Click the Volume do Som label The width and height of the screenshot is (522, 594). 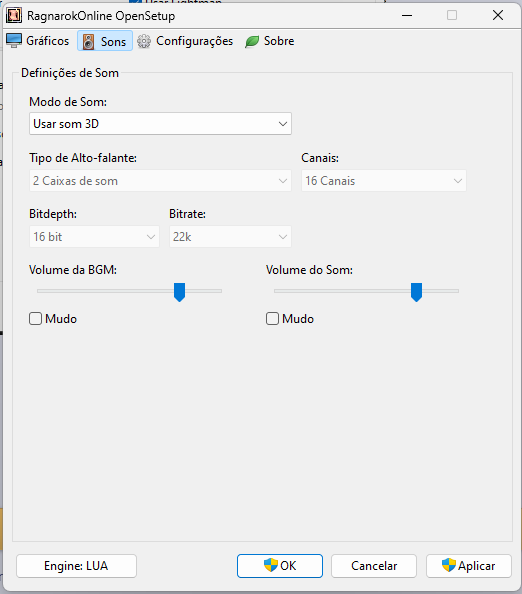(309, 270)
